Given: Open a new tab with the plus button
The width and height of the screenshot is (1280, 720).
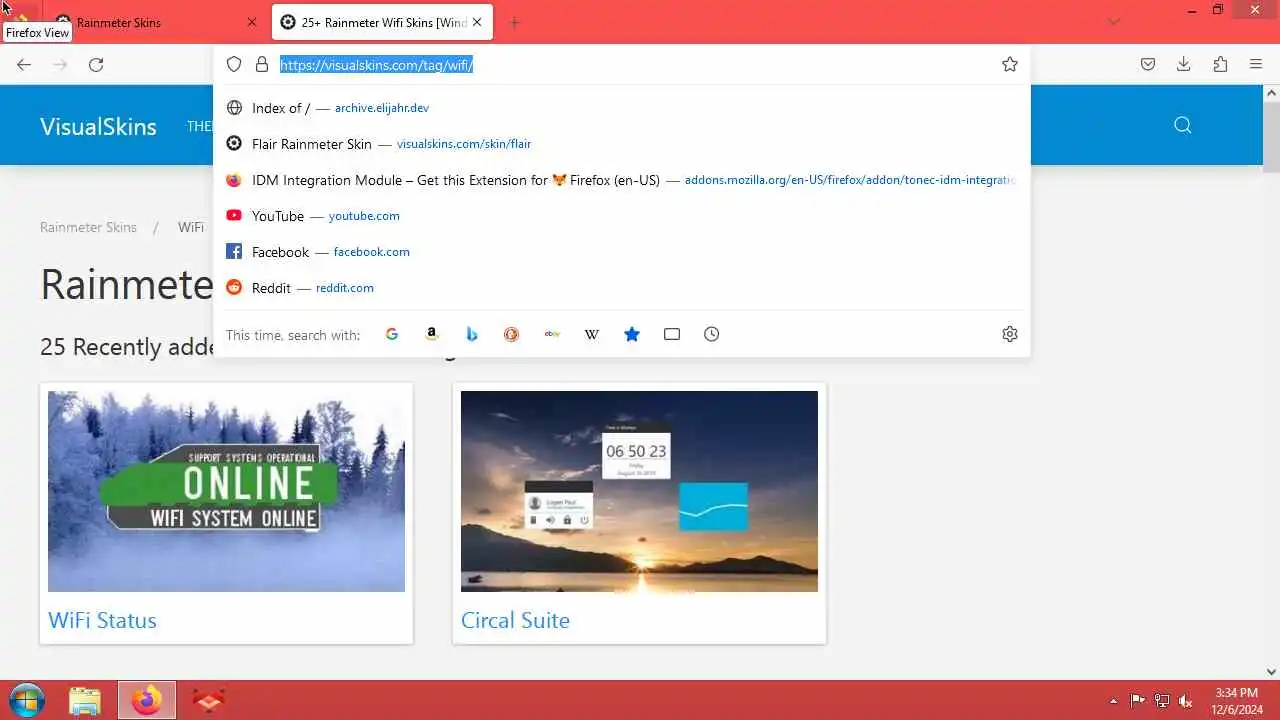Looking at the screenshot, I should point(514,22).
